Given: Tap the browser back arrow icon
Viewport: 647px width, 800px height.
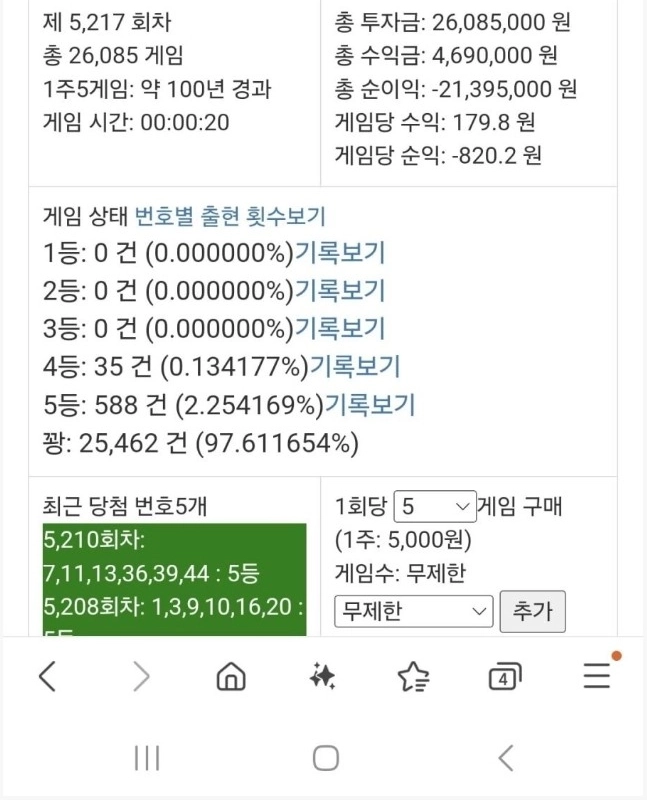Looking at the screenshot, I should pyautogui.click(x=47, y=677).
